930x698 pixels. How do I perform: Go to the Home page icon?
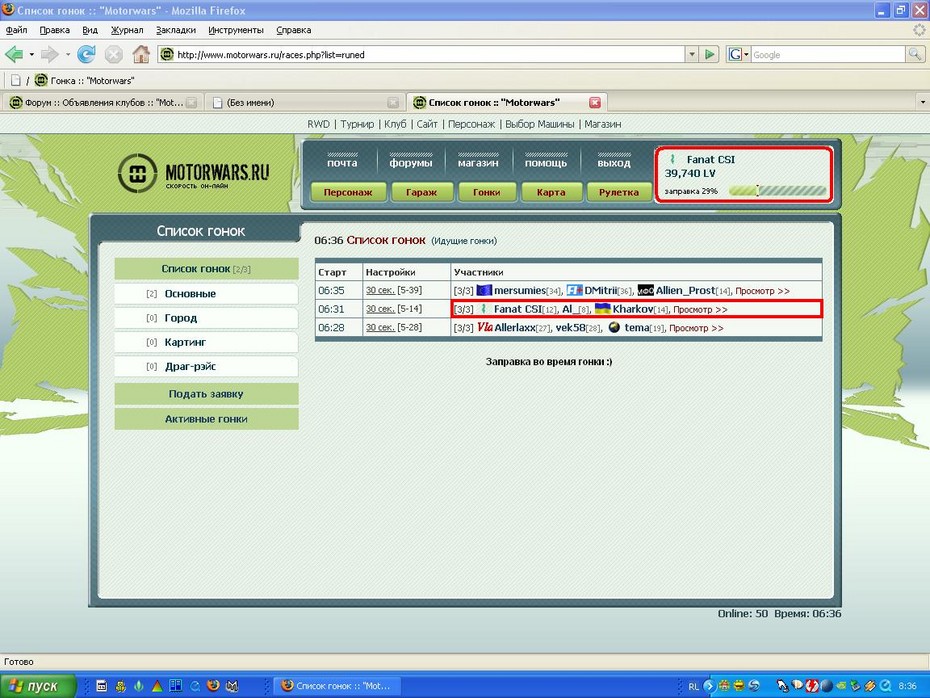point(141,55)
